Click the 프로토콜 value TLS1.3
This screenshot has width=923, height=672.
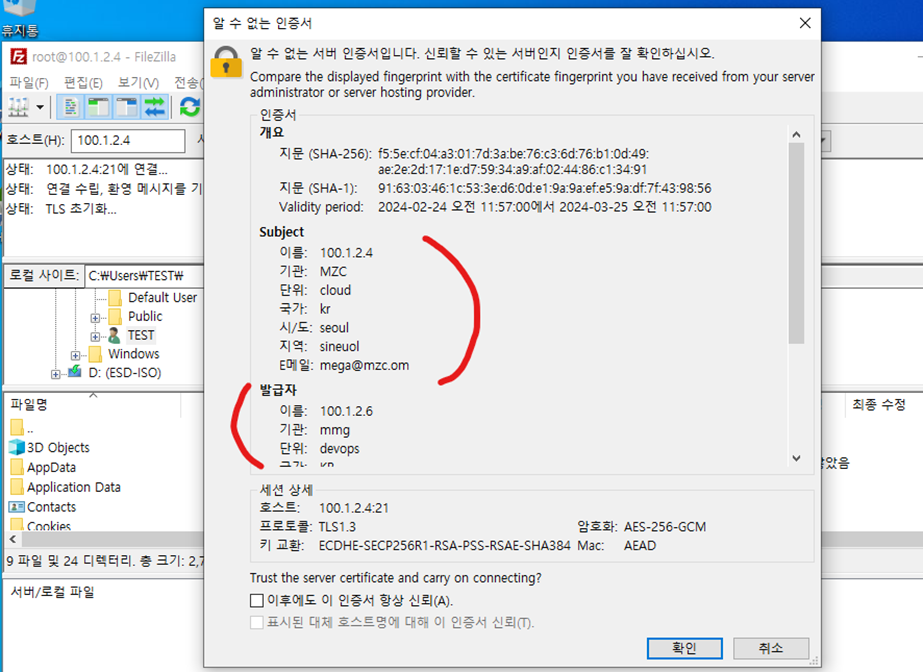pyautogui.click(x=337, y=527)
